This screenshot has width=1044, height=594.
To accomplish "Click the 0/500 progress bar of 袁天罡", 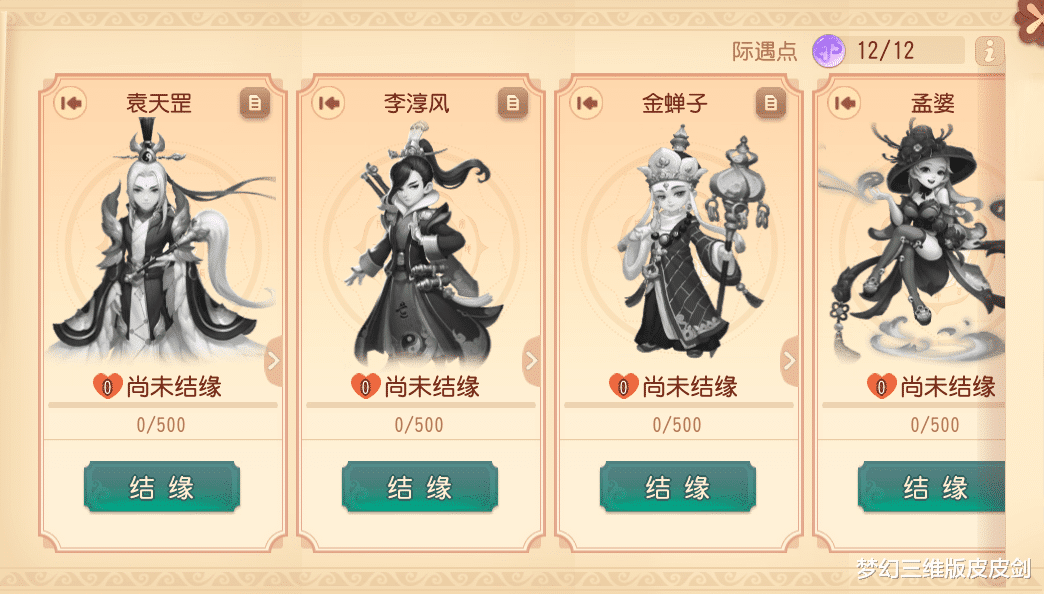I will pyautogui.click(x=162, y=405).
